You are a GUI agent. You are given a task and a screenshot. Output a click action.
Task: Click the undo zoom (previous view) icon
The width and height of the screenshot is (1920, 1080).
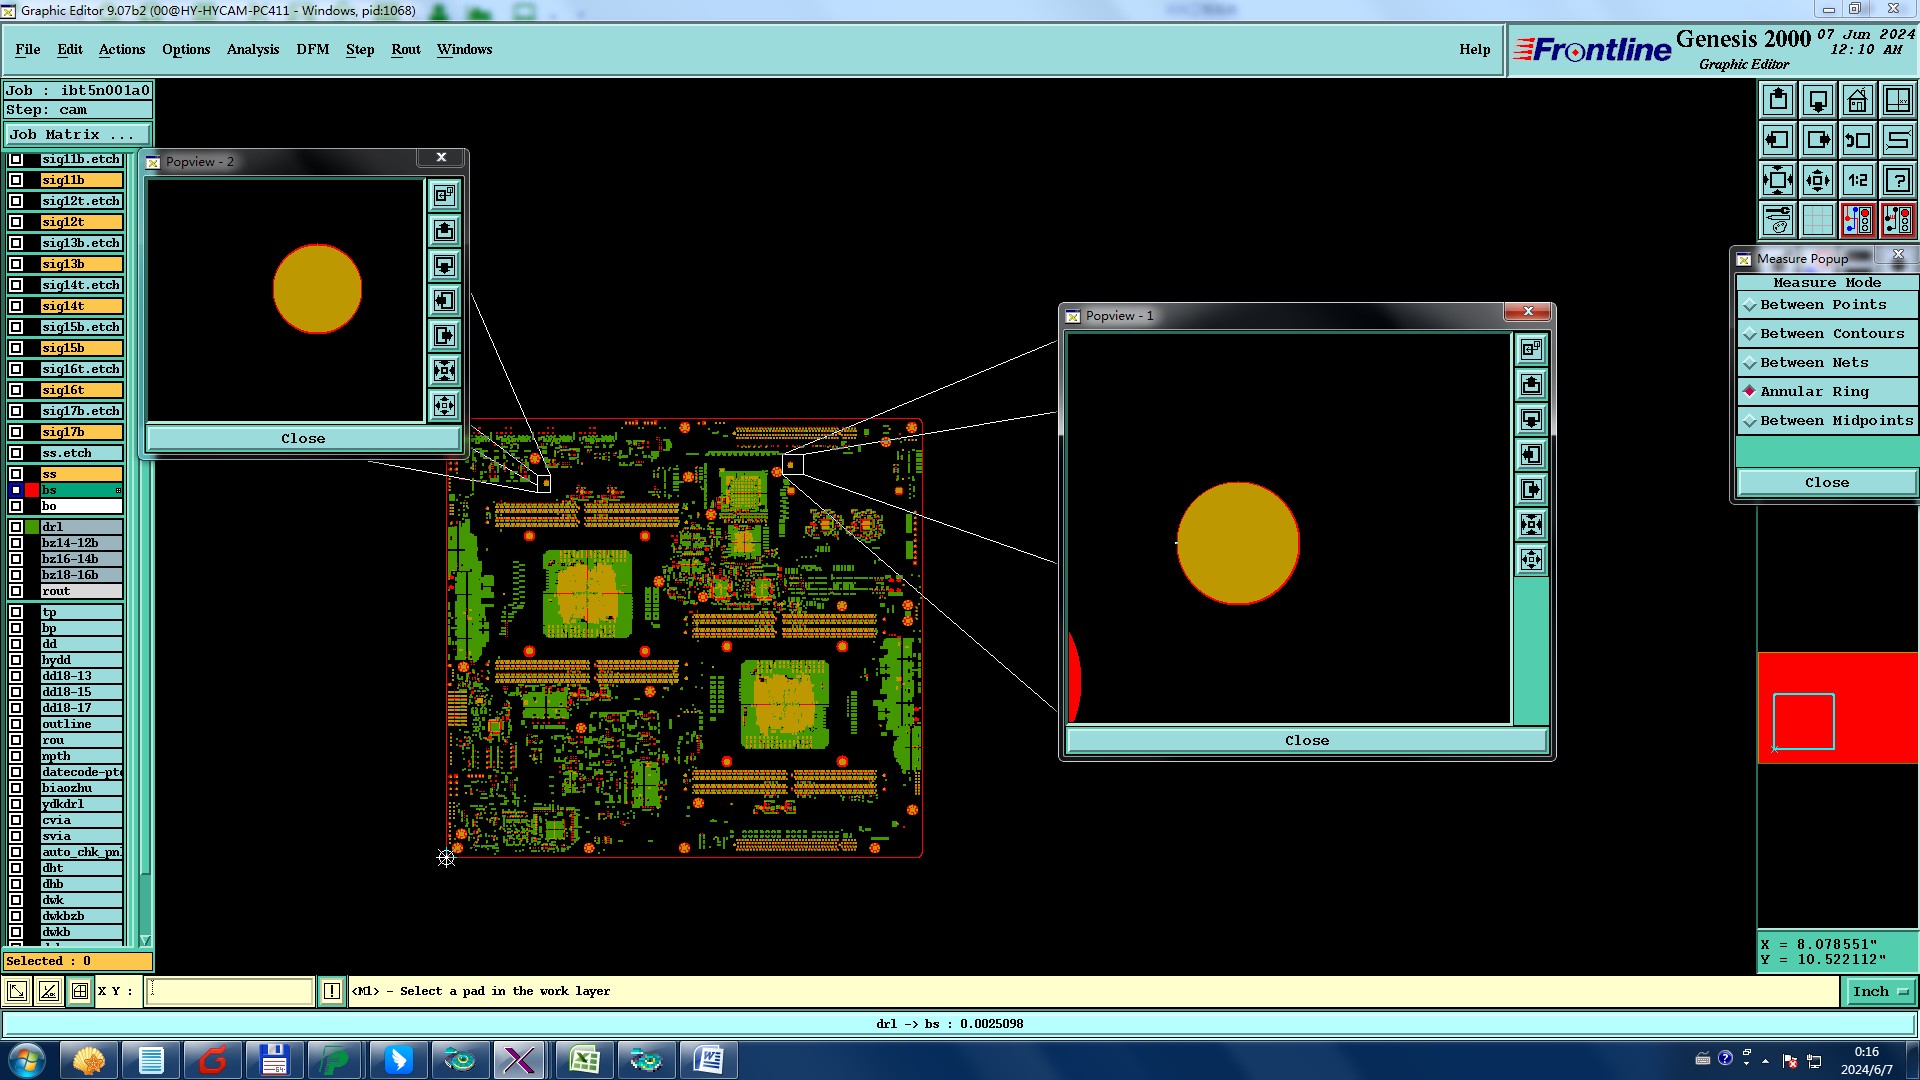(x=1857, y=140)
